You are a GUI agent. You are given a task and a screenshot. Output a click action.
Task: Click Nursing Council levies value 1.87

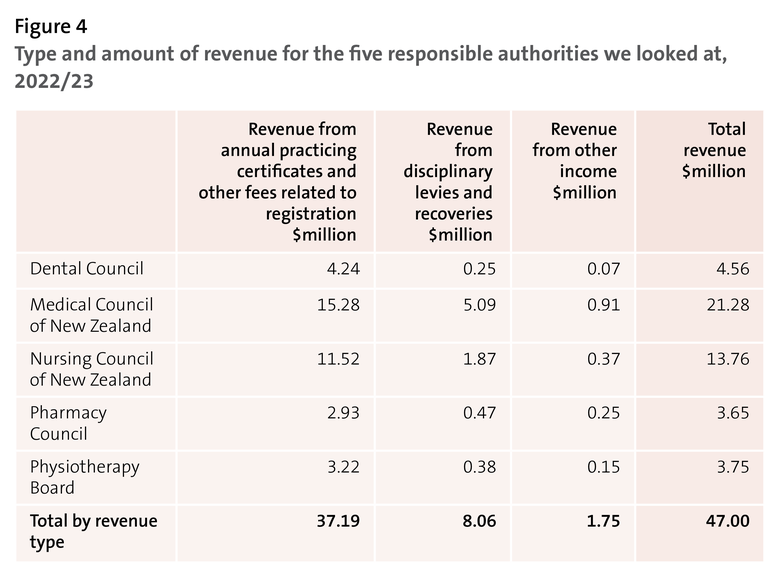[x=480, y=359]
